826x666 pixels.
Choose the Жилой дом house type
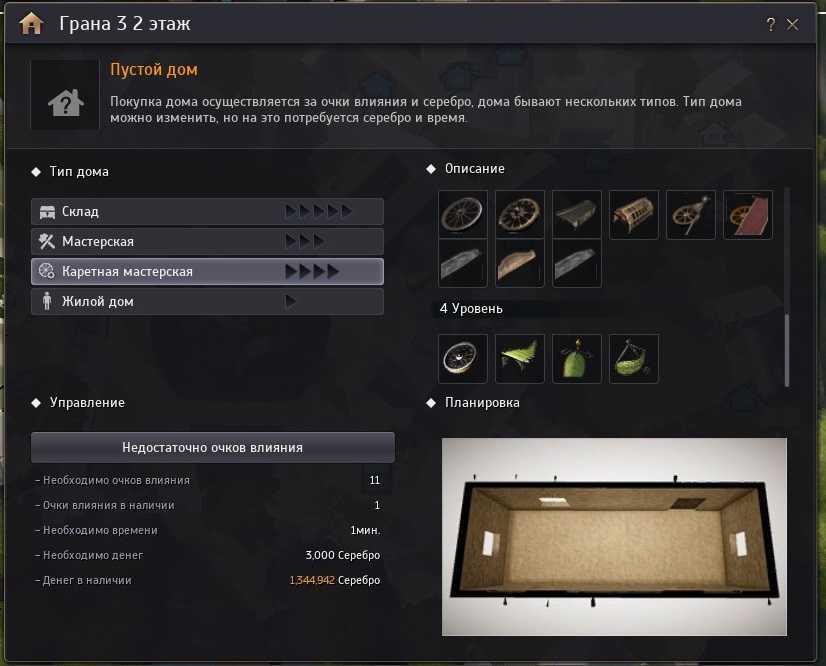207,301
